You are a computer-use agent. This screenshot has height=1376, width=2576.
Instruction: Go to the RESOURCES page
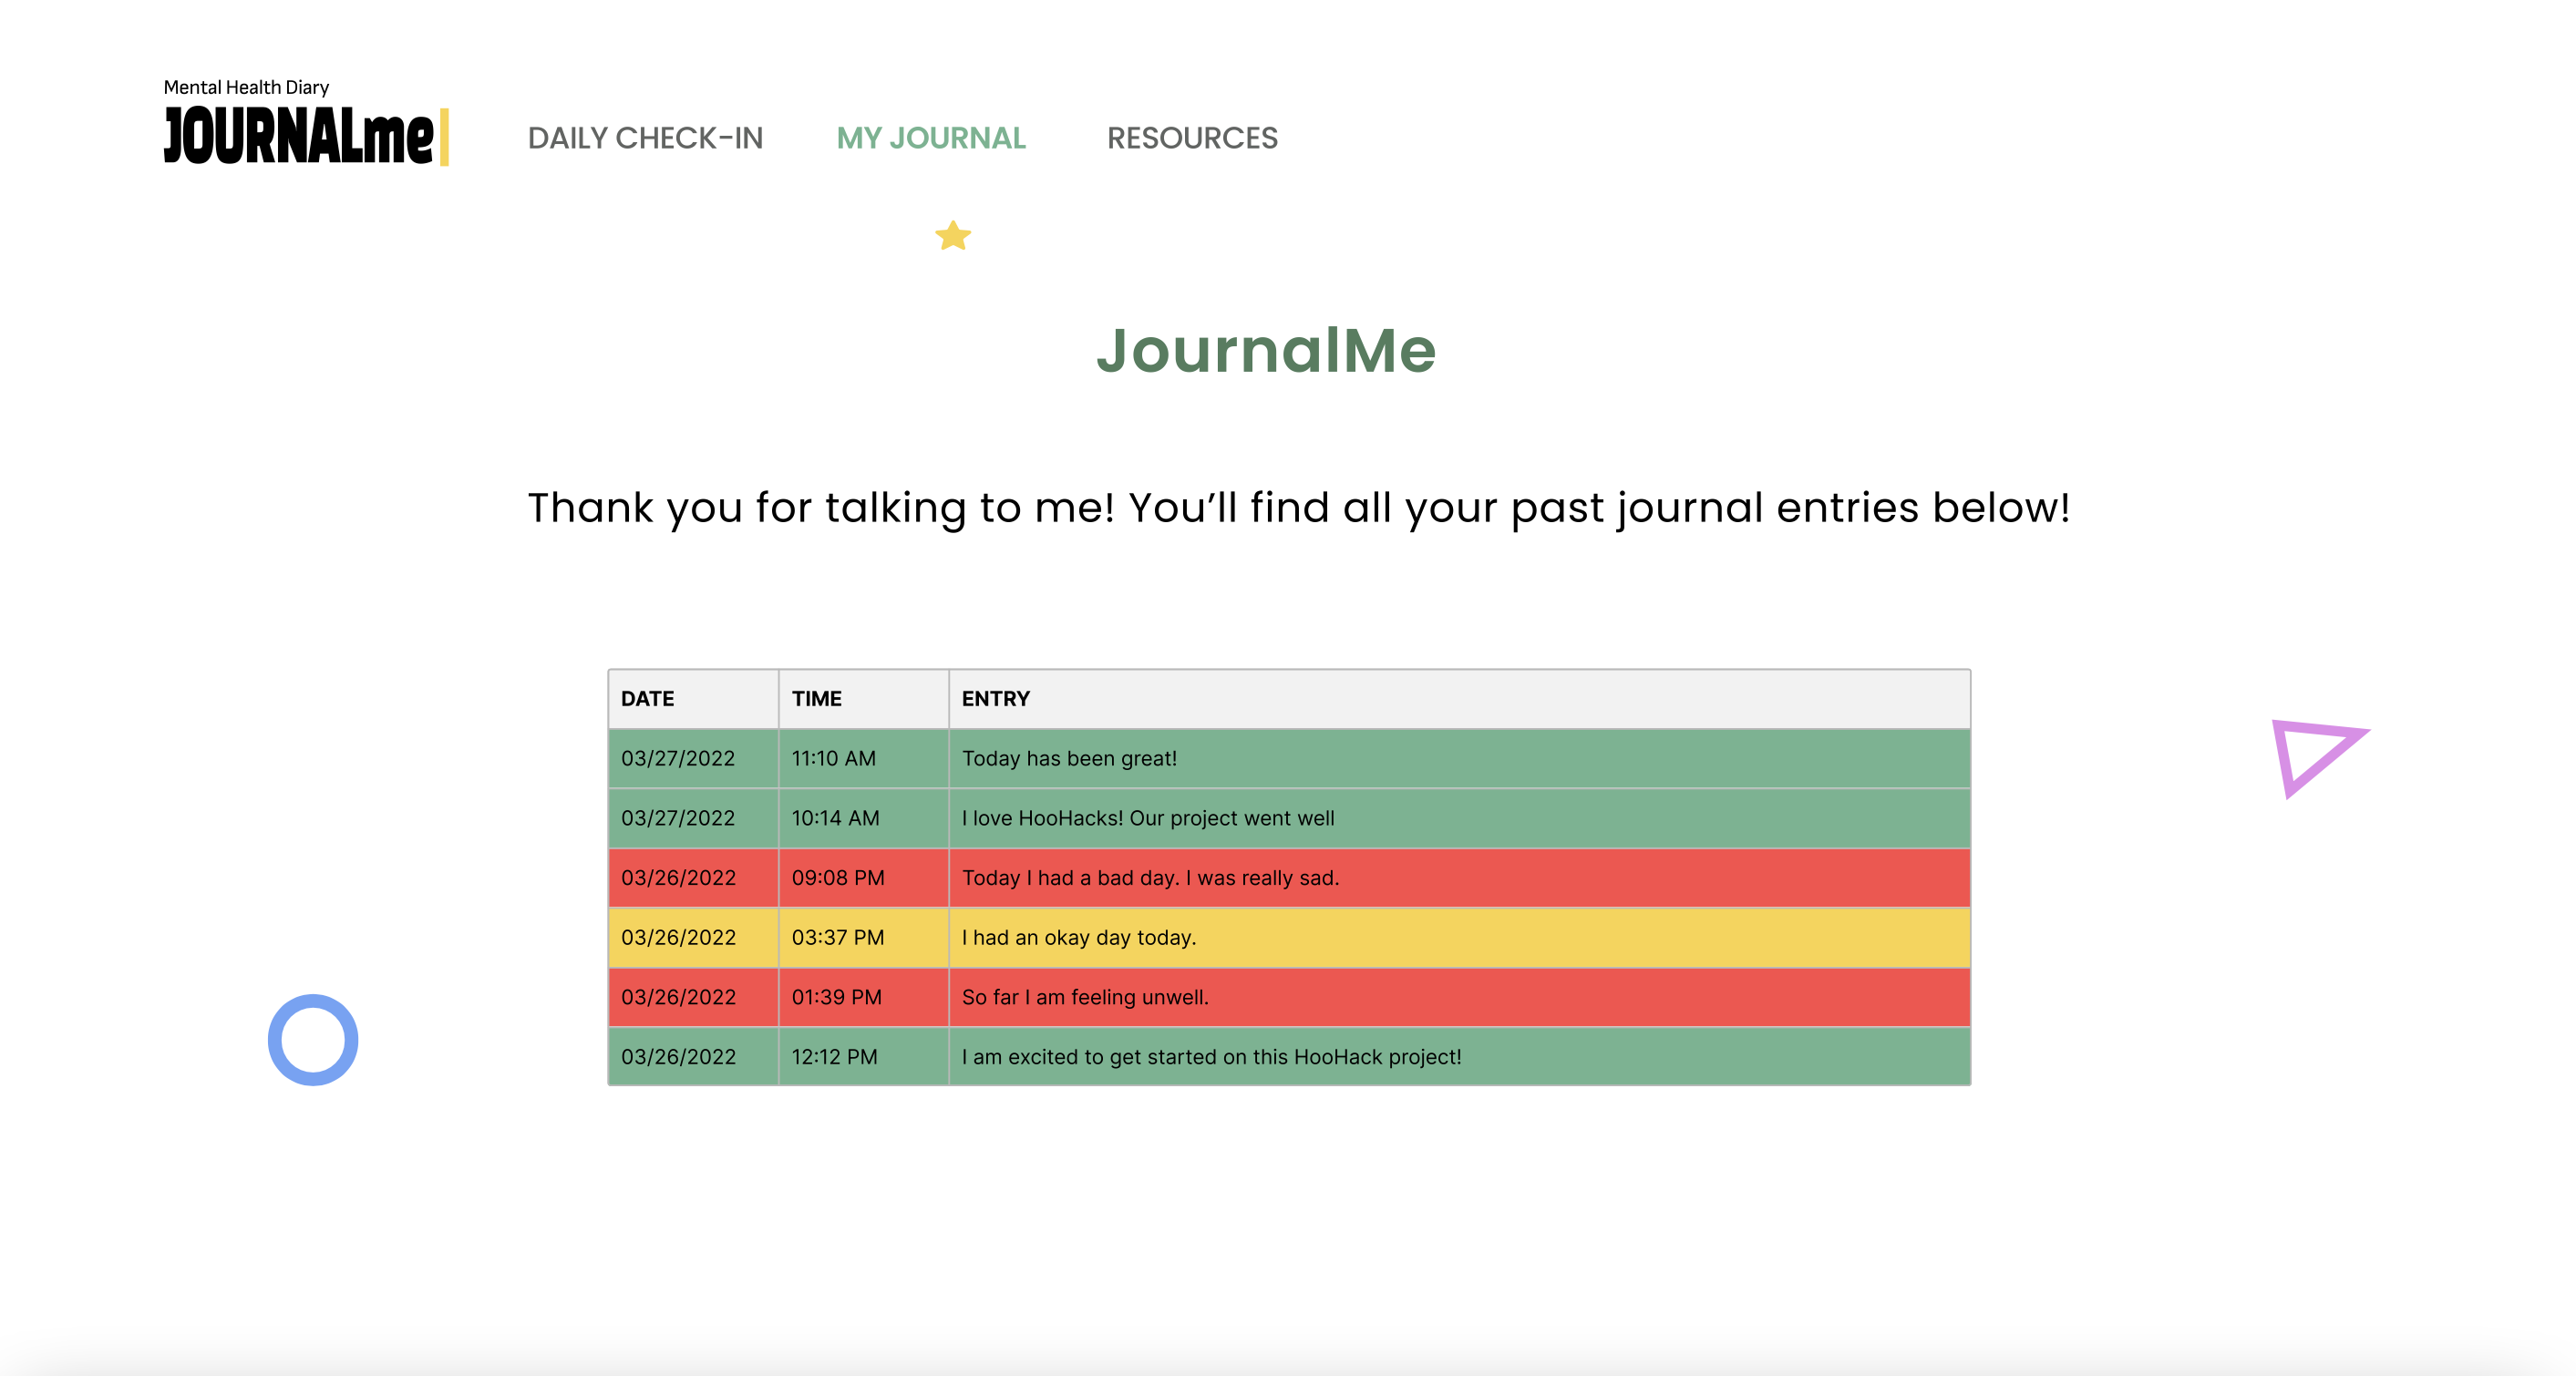point(1192,138)
